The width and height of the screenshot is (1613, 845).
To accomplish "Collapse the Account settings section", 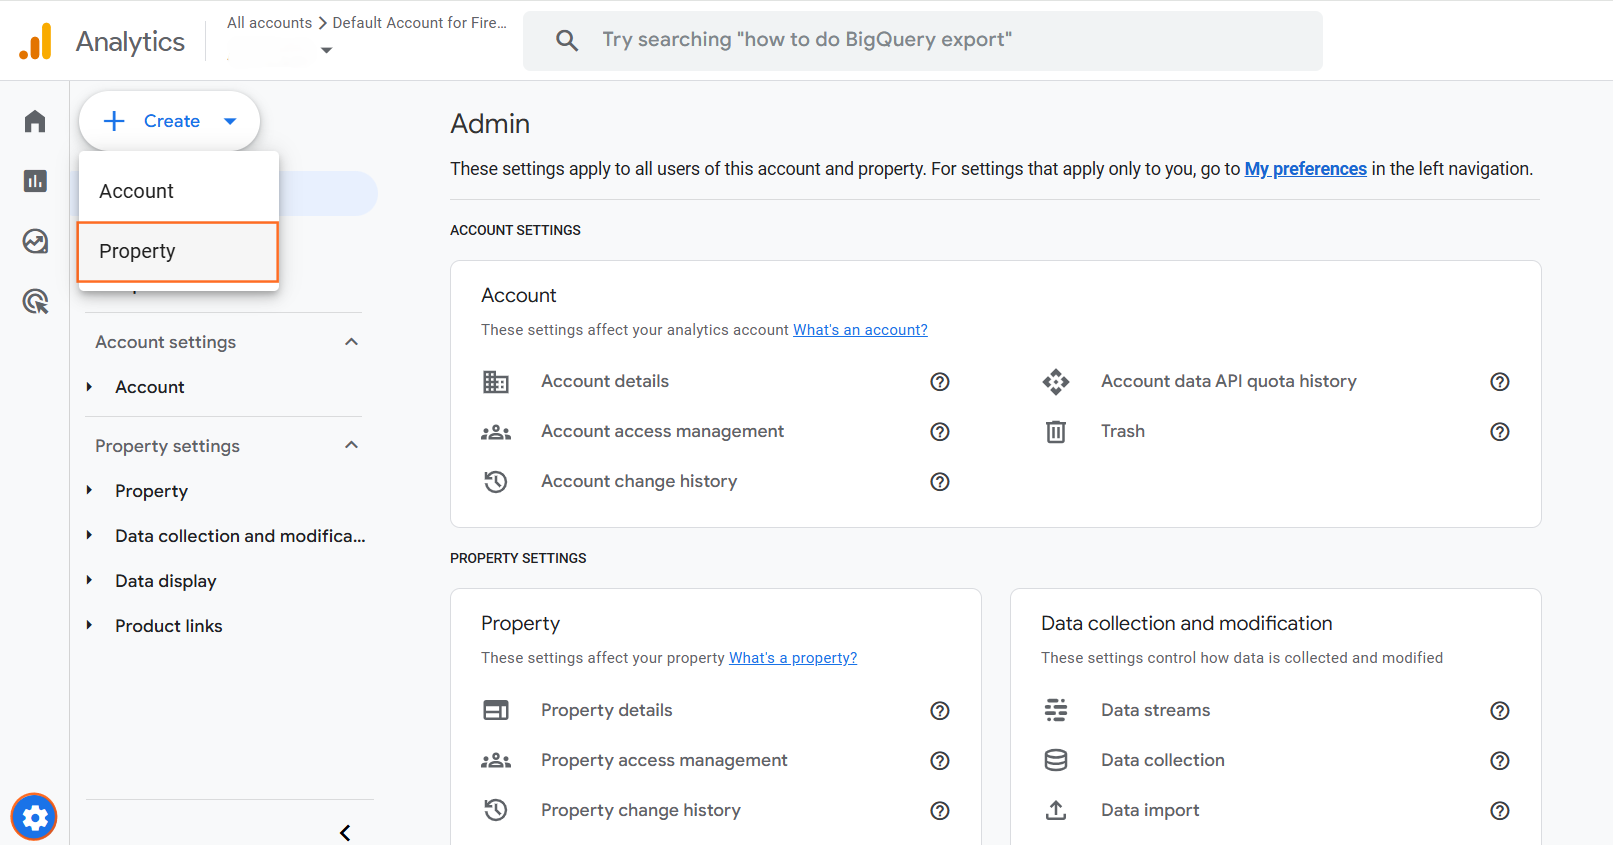I will (351, 342).
